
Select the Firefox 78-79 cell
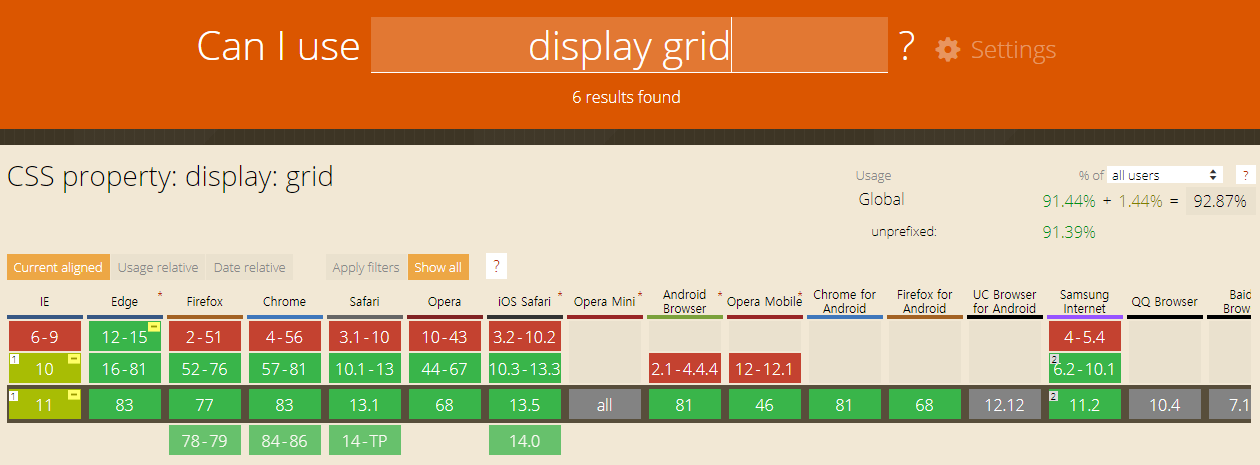205,440
